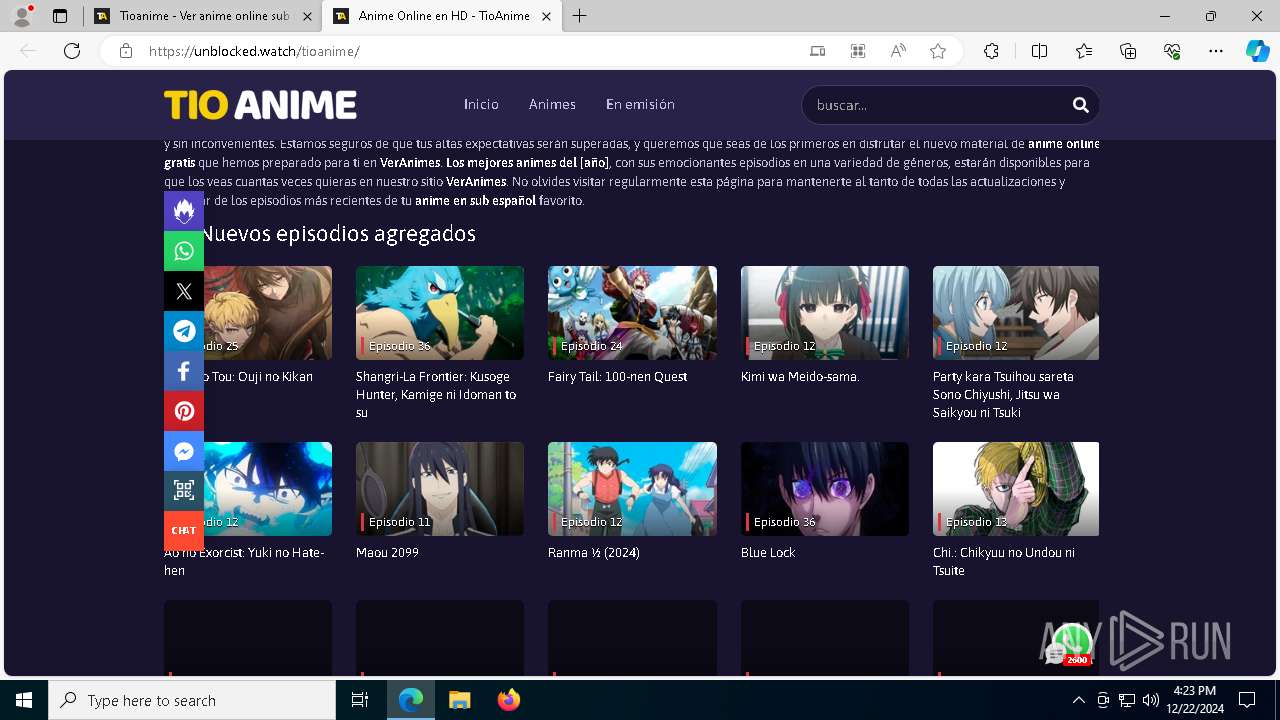Open En emisión menu item

tap(640, 104)
